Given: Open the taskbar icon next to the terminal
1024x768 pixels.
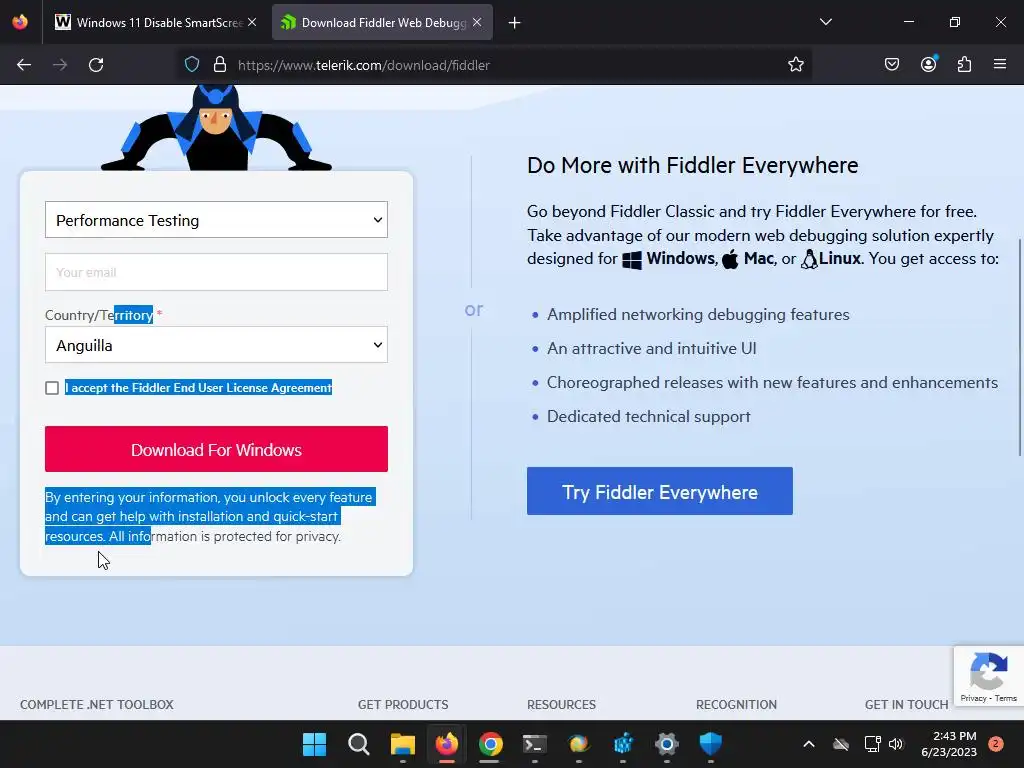Looking at the screenshot, I should point(579,744).
